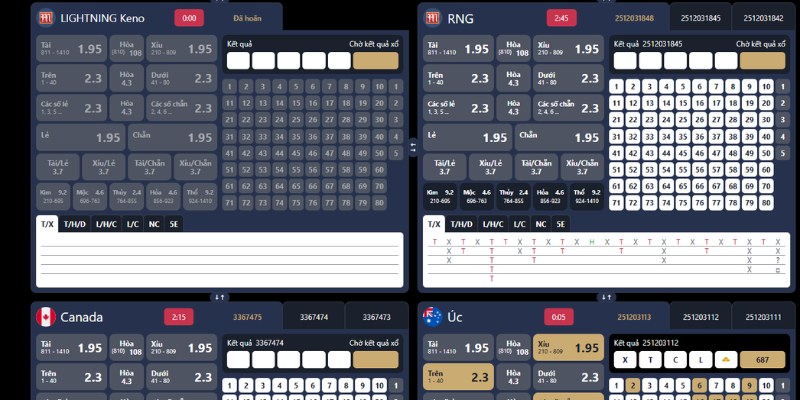Click number 71 in the LIGHTNING Keno grid
This screenshot has width=800, height=400.
230,203
